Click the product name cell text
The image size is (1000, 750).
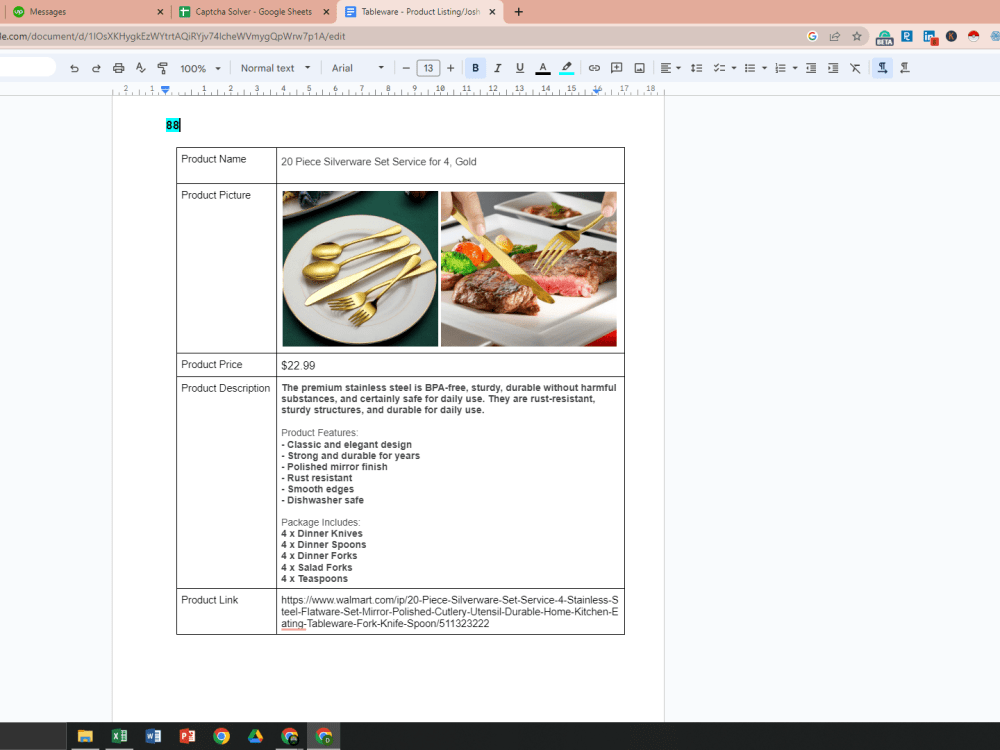point(379,162)
